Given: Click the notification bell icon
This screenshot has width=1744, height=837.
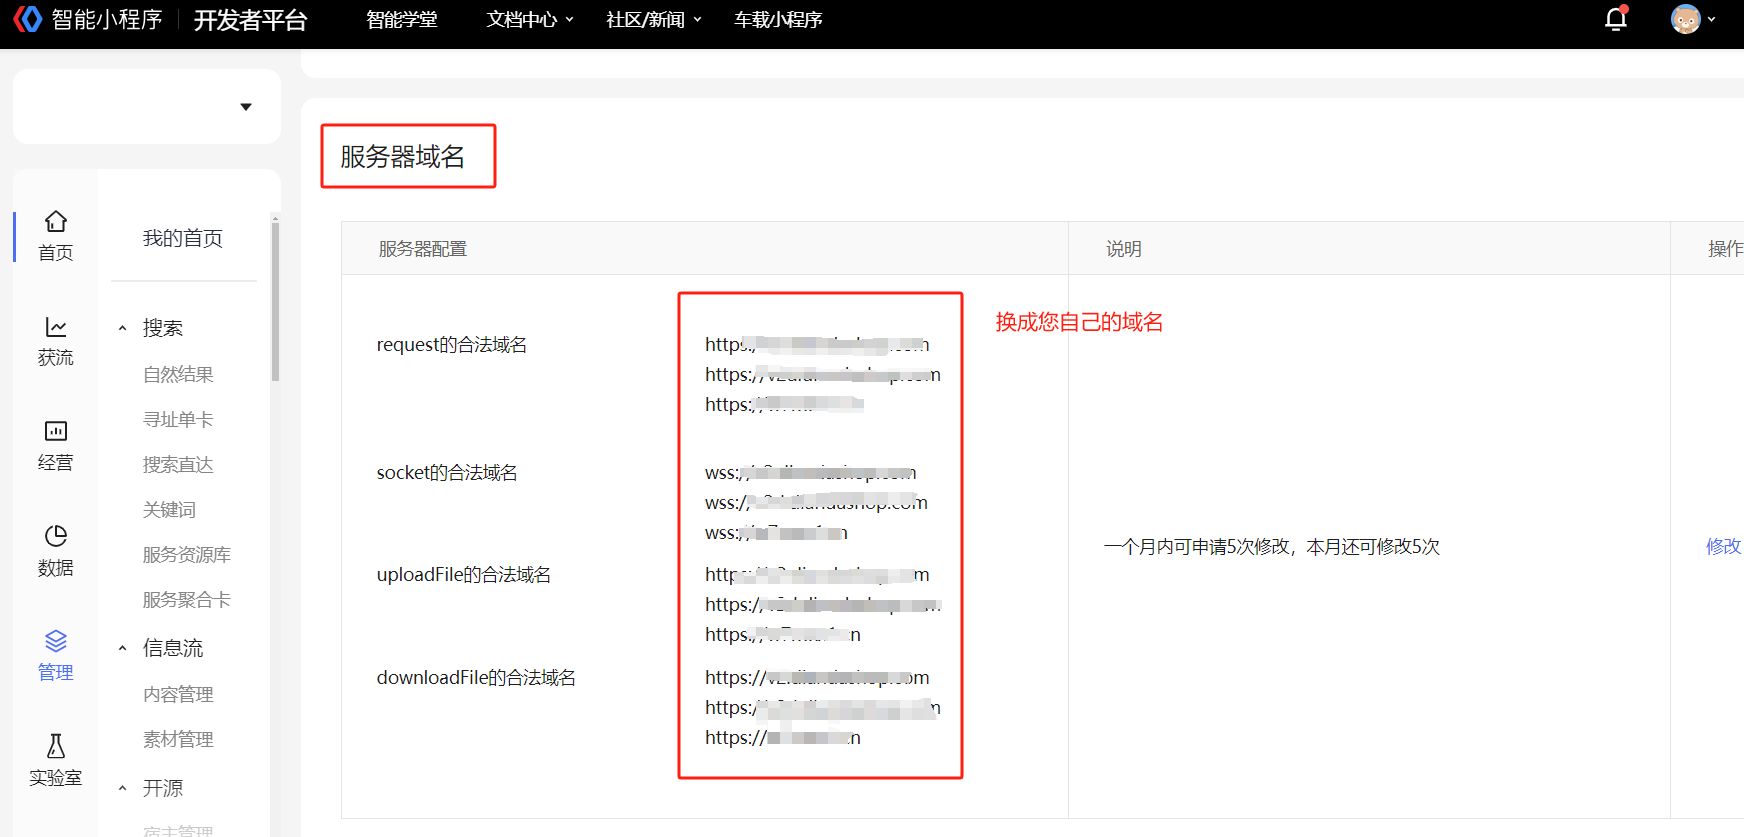Looking at the screenshot, I should [1615, 19].
